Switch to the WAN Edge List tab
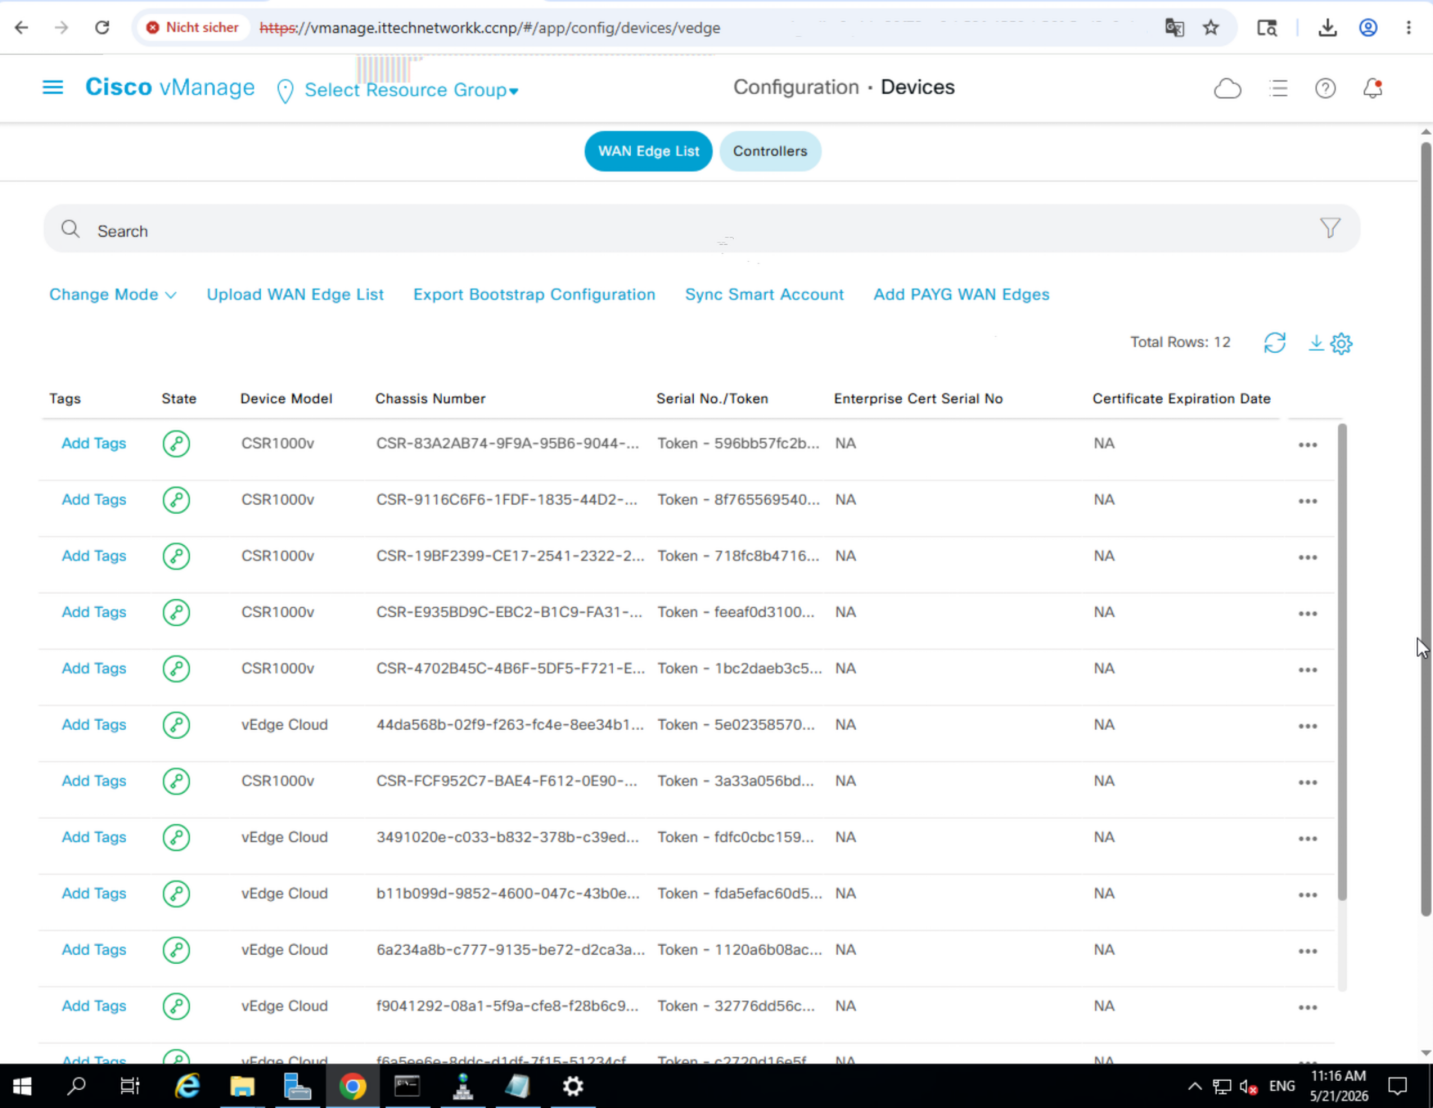1433x1108 pixels. (x=648, y=151)
